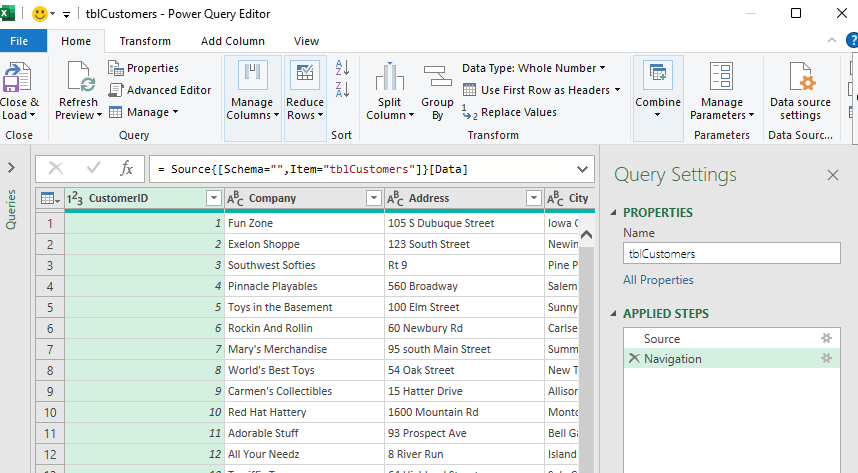Click the Address column data type icon
The image size is (858, 473).
tap(395, 198)
